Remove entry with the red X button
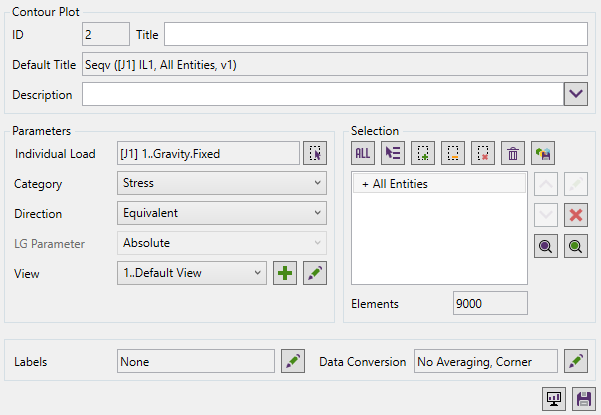This screenshot has height=415, width=601. pyautogui.click(x=575, y=215)
